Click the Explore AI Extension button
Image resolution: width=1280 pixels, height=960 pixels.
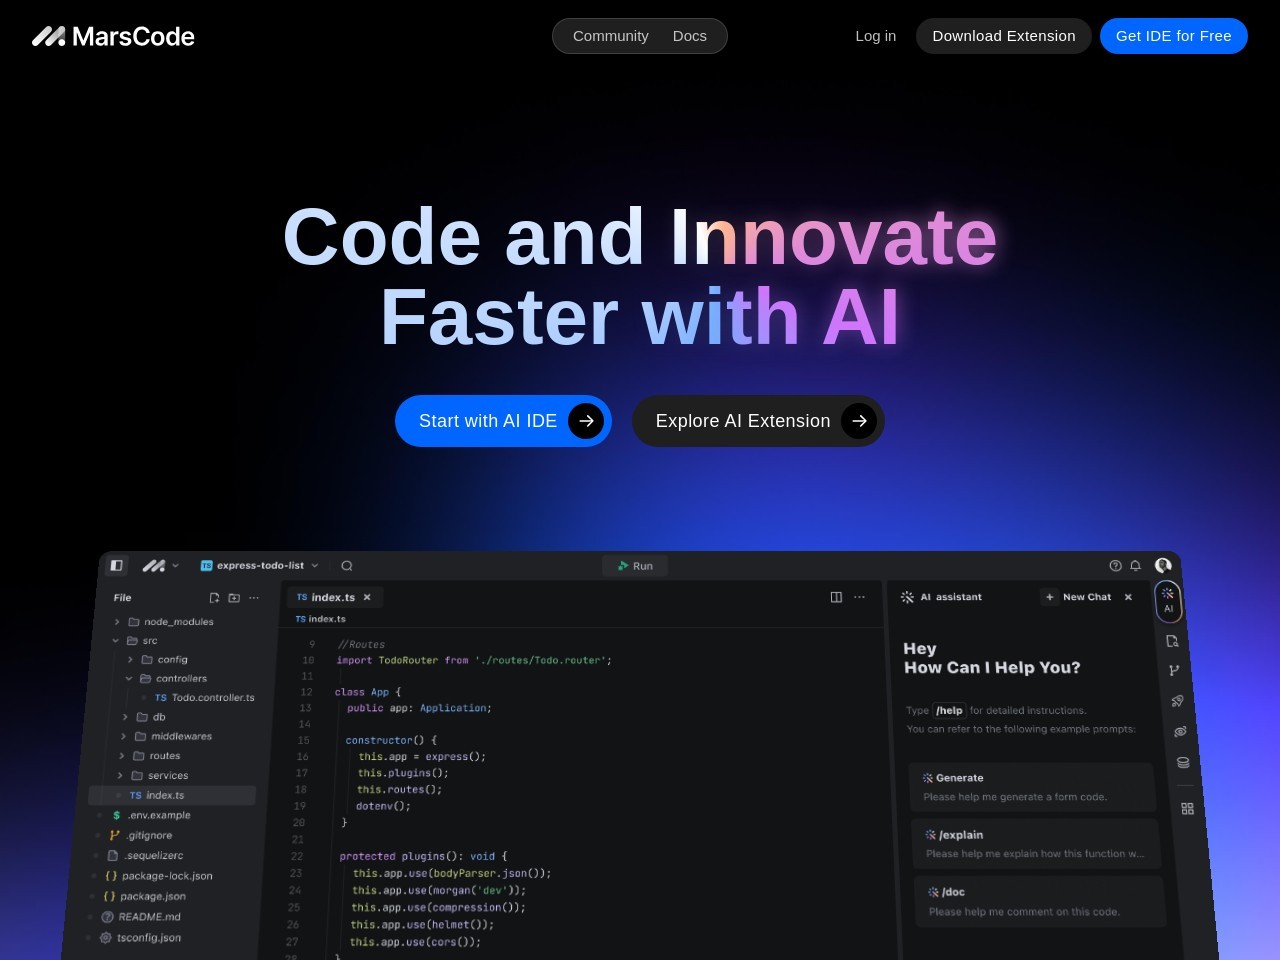pos(758,421)
